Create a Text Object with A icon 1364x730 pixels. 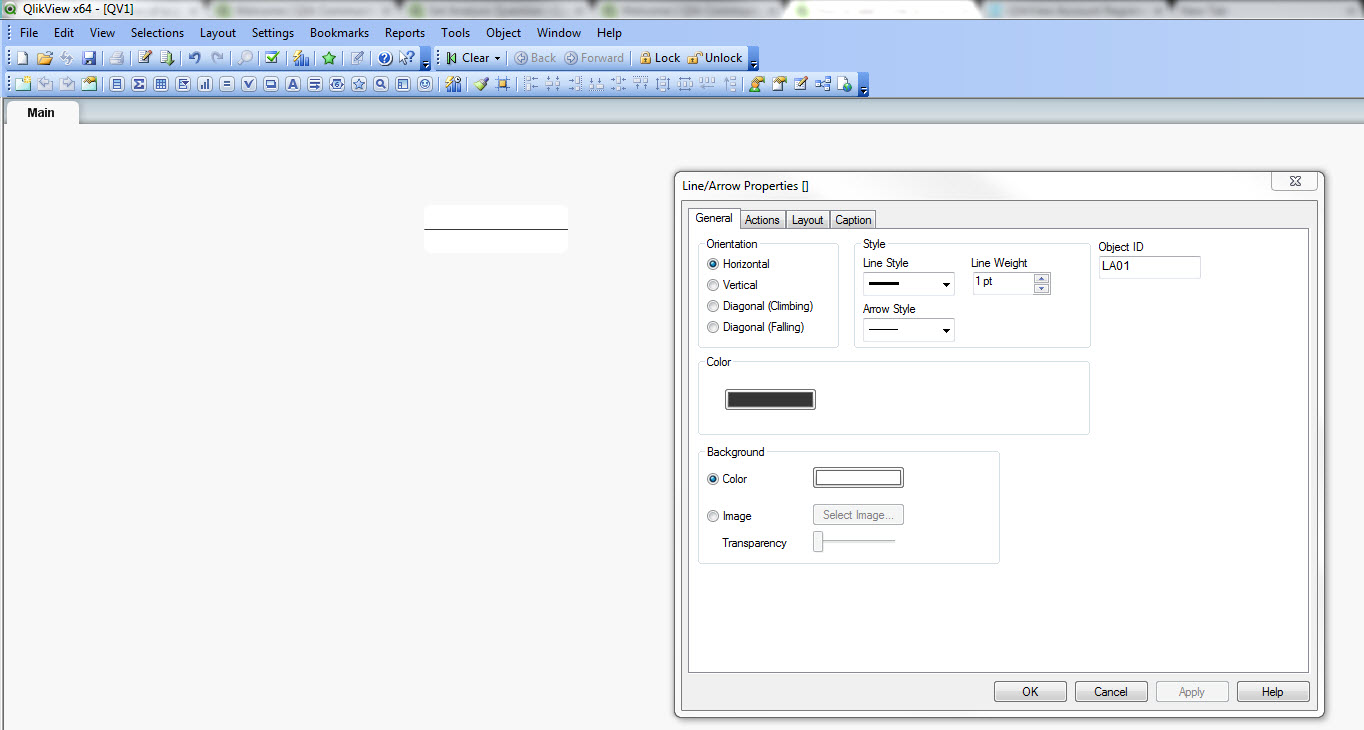tap(293, 85)
